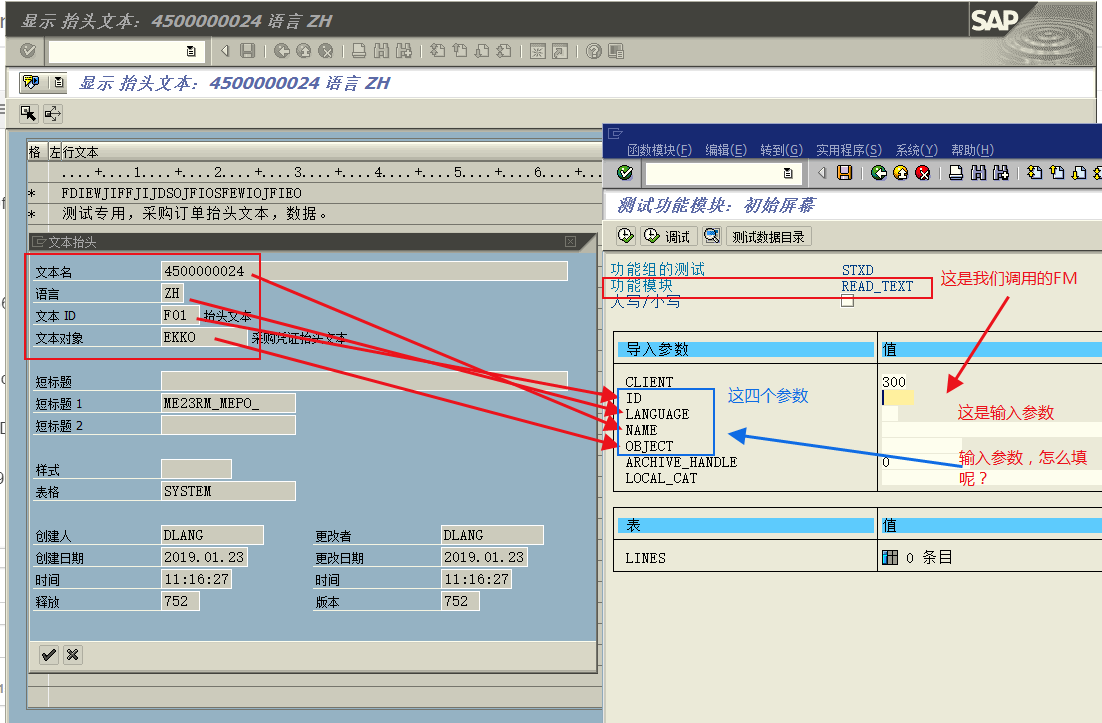This screenshot has height=723, width=1102.
Task: Click the 调试 debug button
Action: 668,236
